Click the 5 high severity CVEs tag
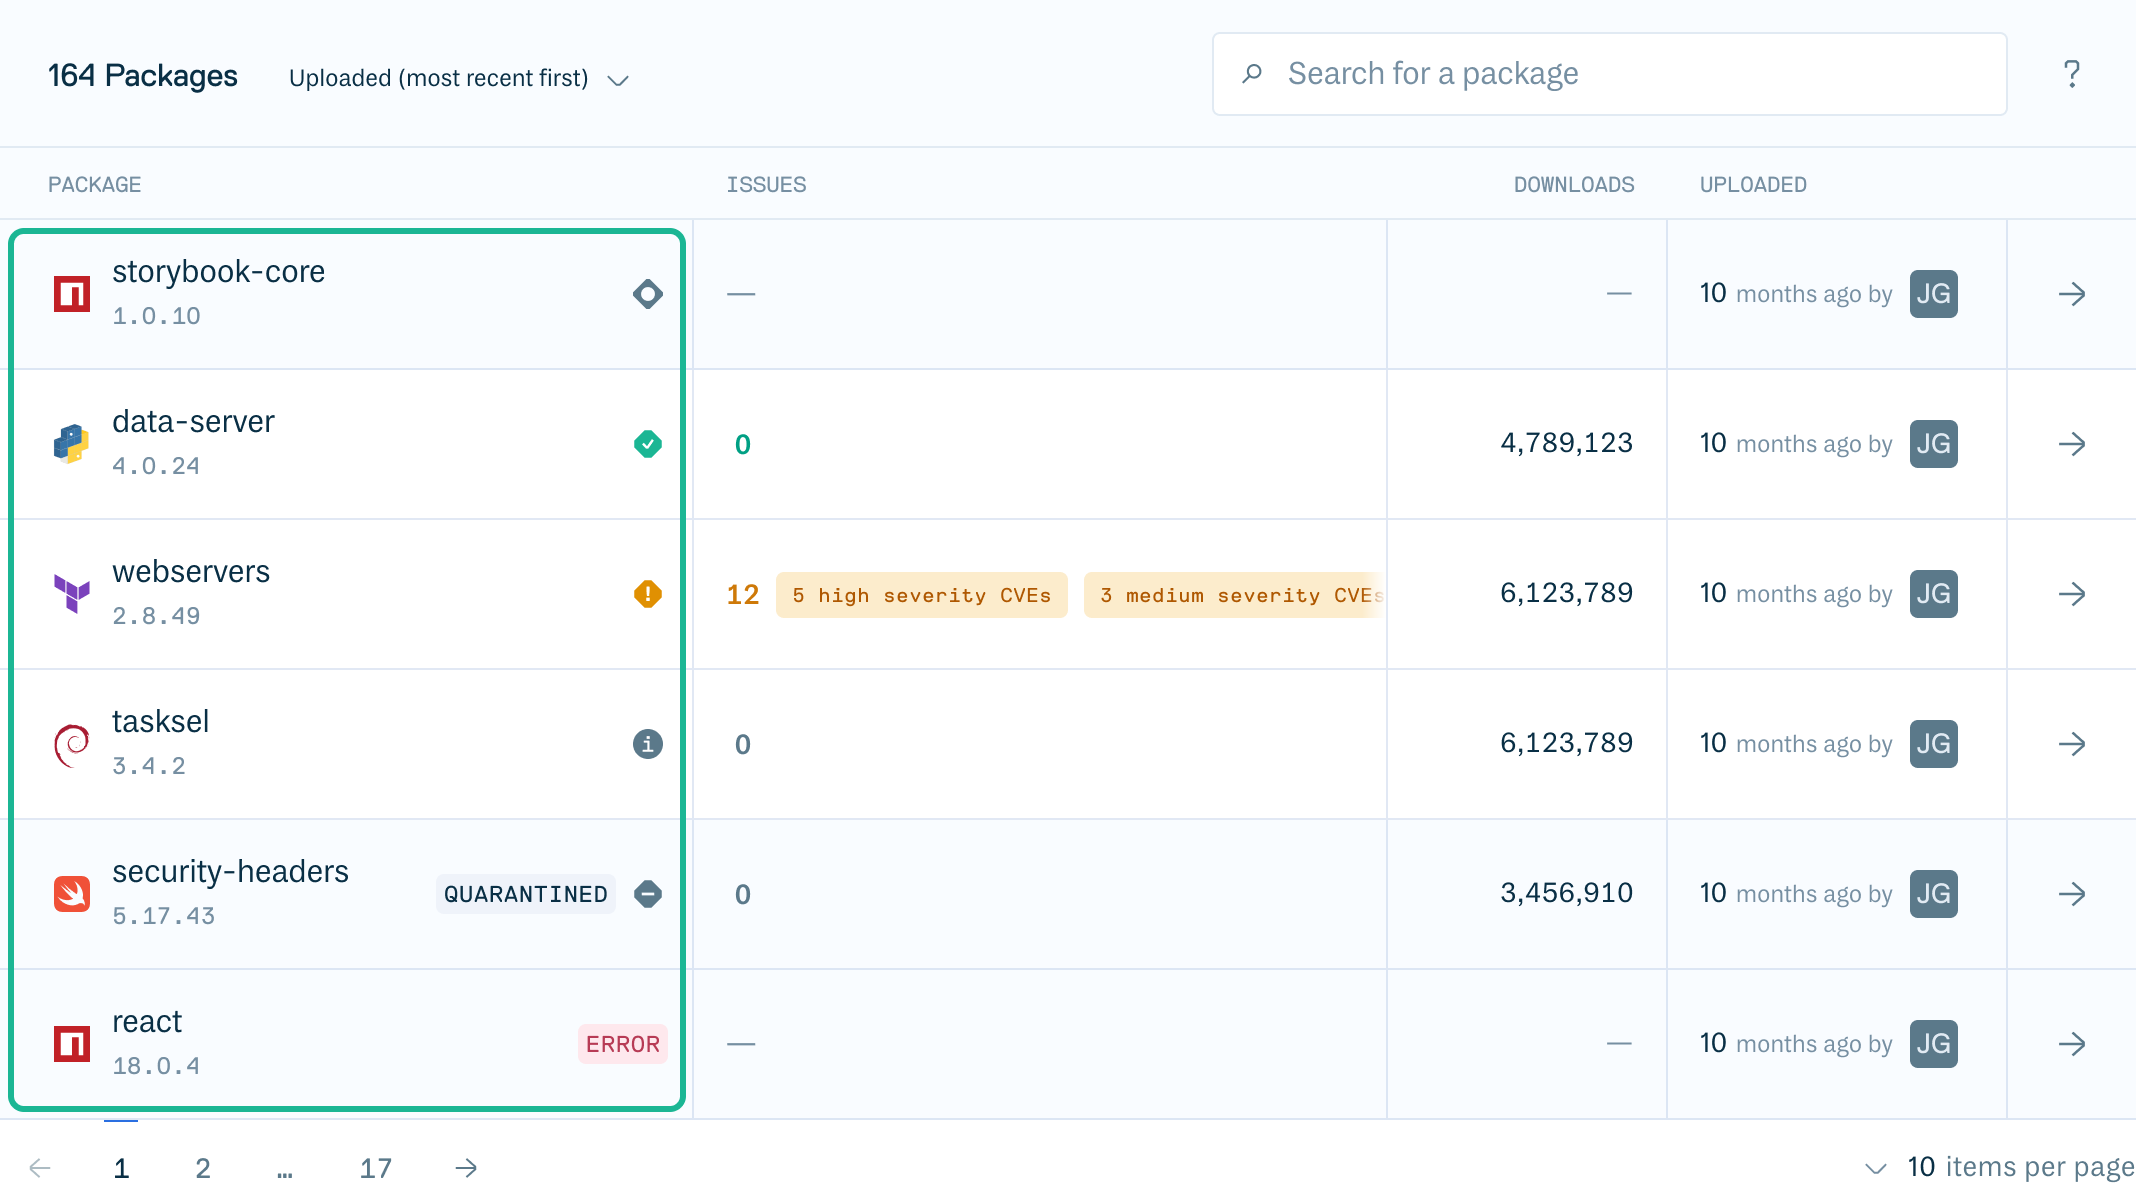Viewport: 2136px width, 1184px height. [x=922, y=595]
